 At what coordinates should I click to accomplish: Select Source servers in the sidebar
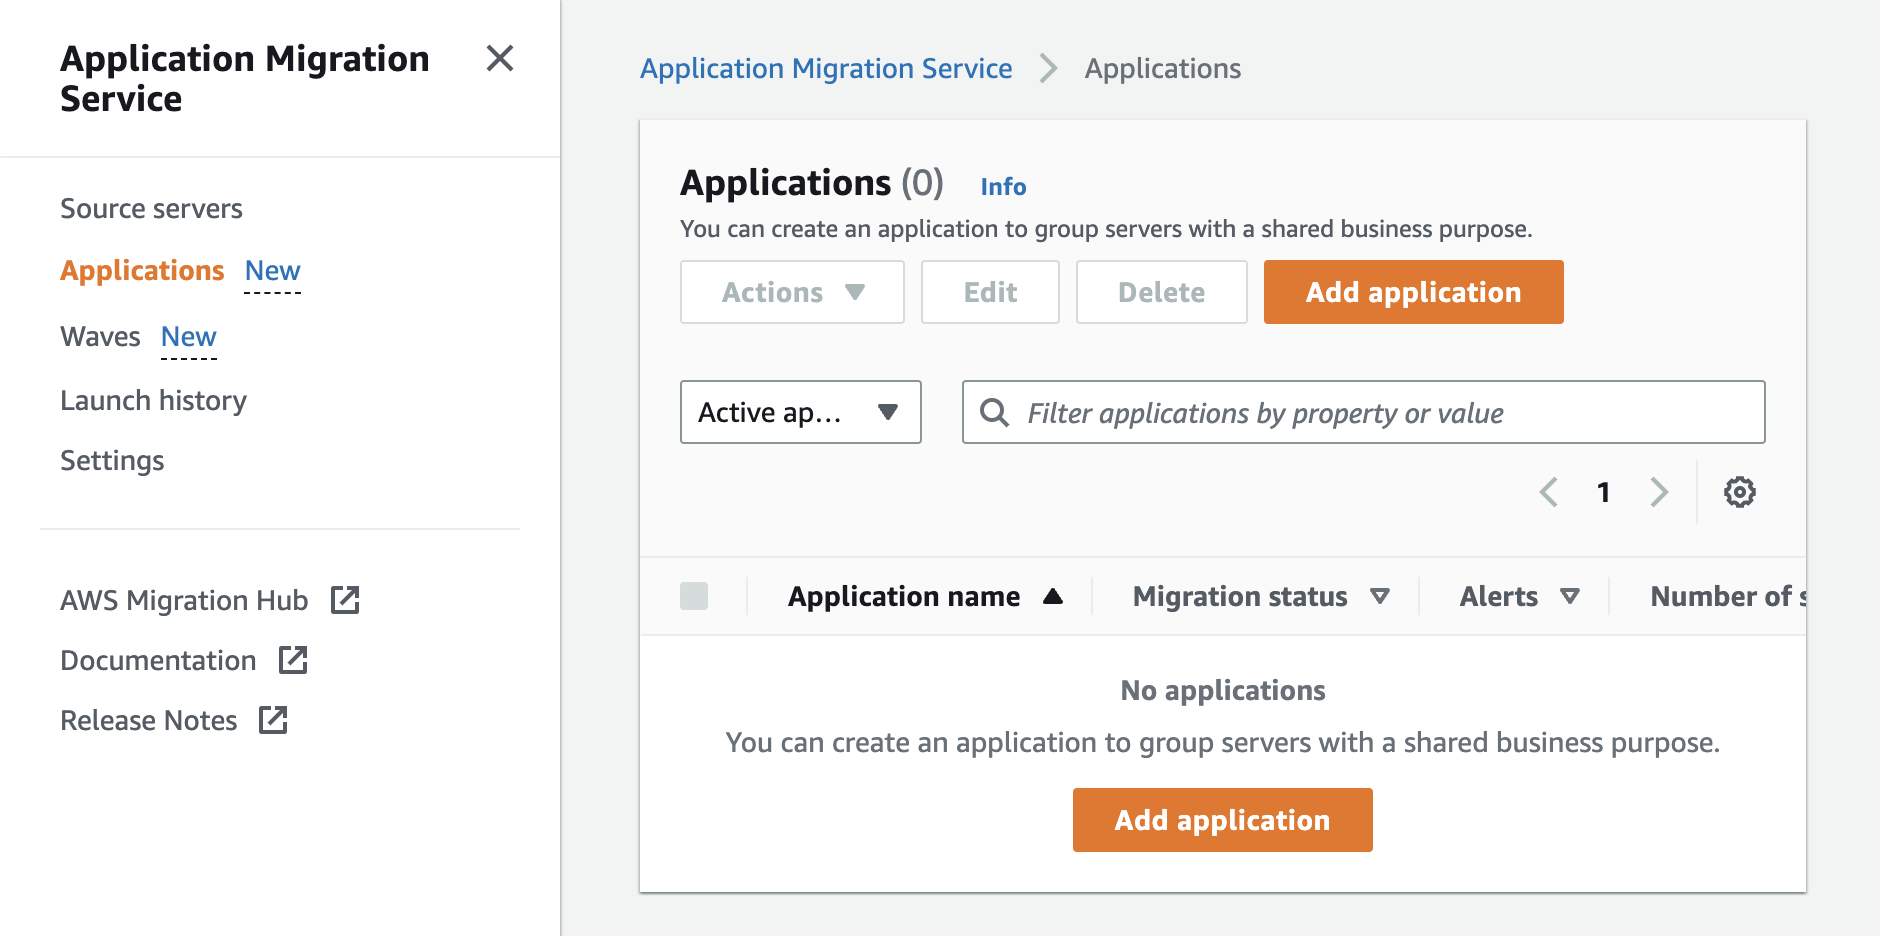(151, 208)
